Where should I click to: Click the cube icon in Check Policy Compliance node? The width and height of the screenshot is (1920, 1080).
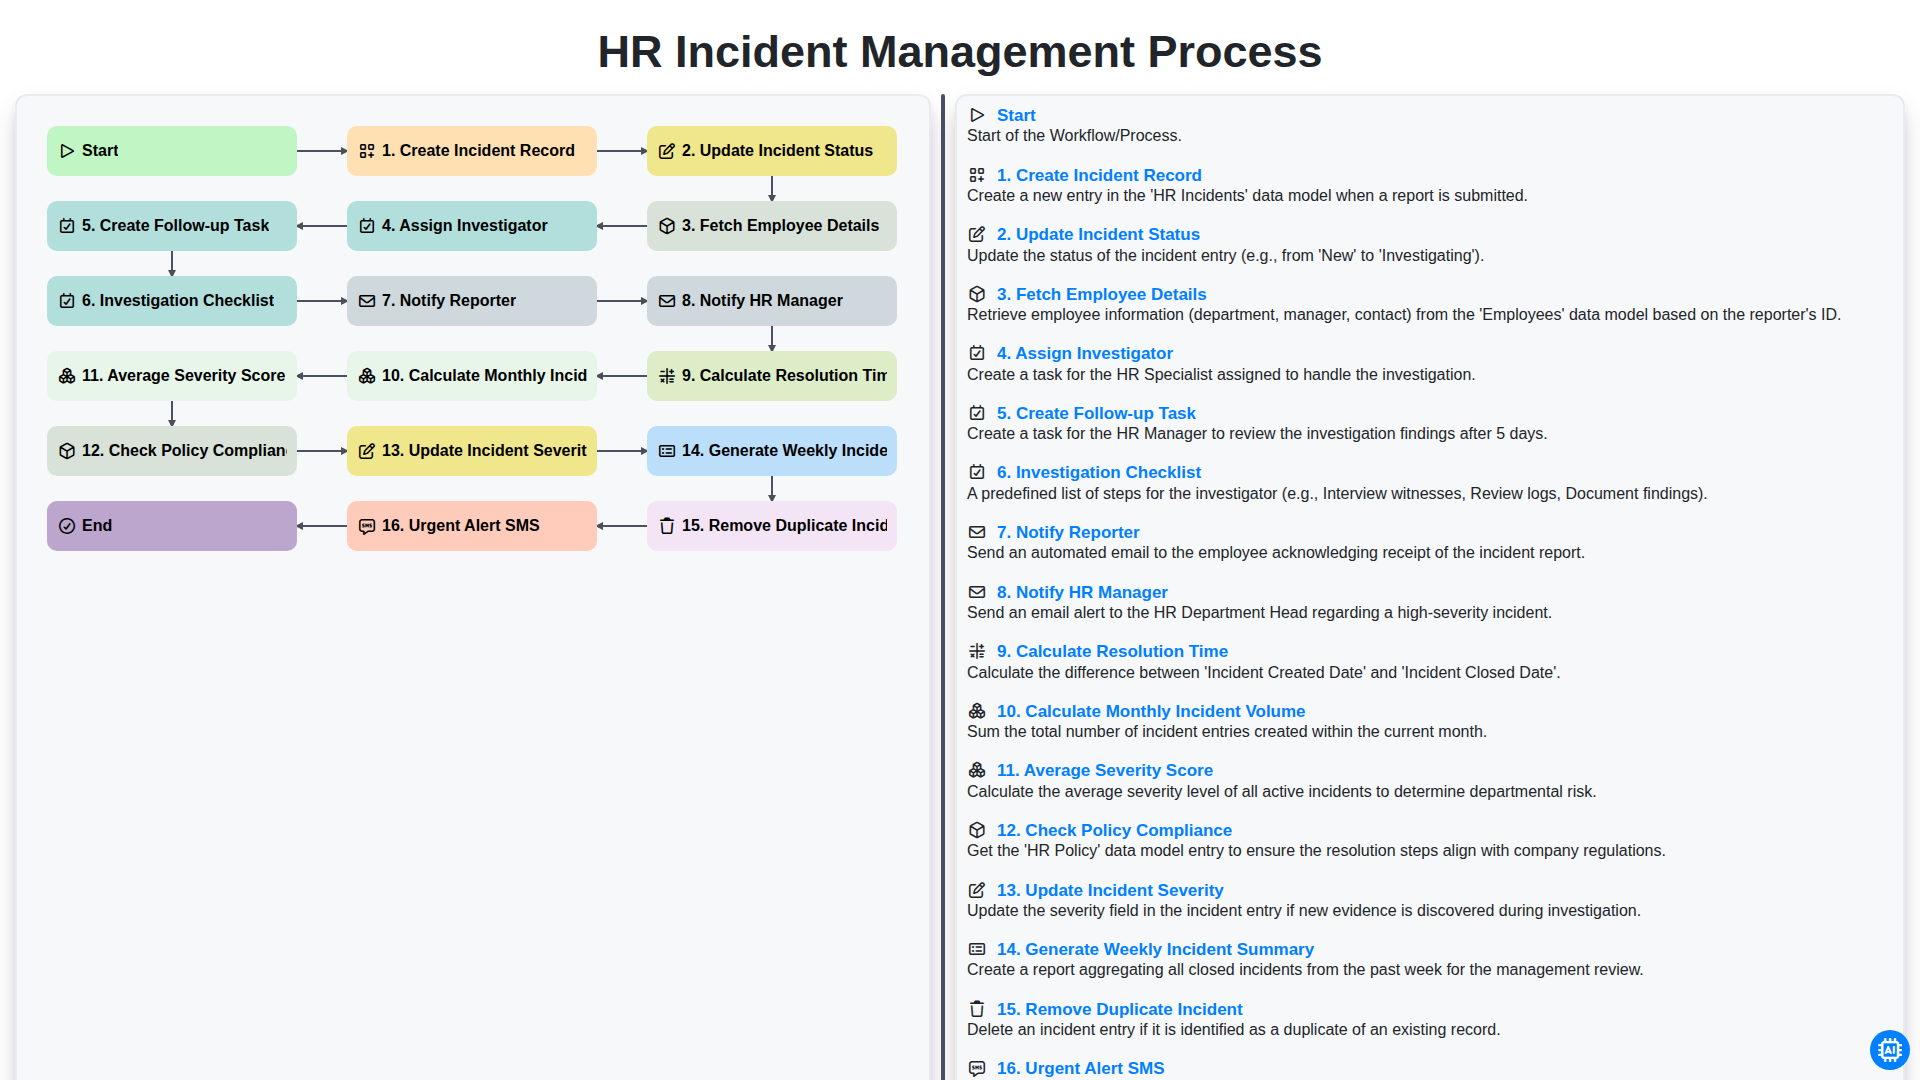(67, 451)
